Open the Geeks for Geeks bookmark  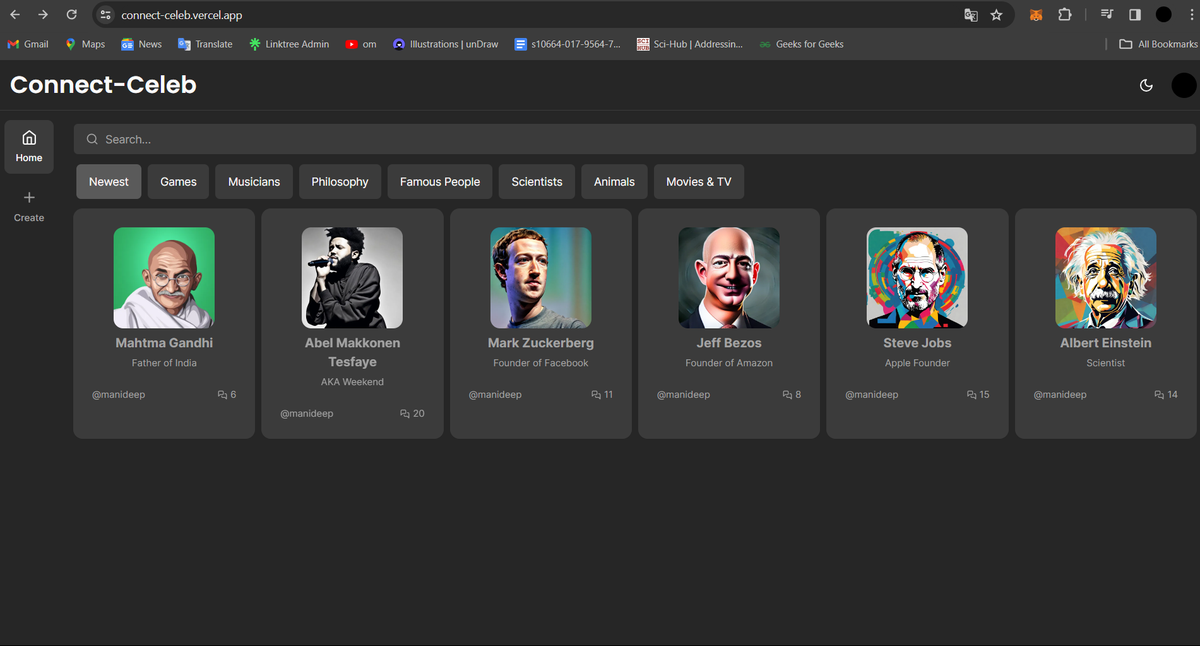click(x=801, y=44)
